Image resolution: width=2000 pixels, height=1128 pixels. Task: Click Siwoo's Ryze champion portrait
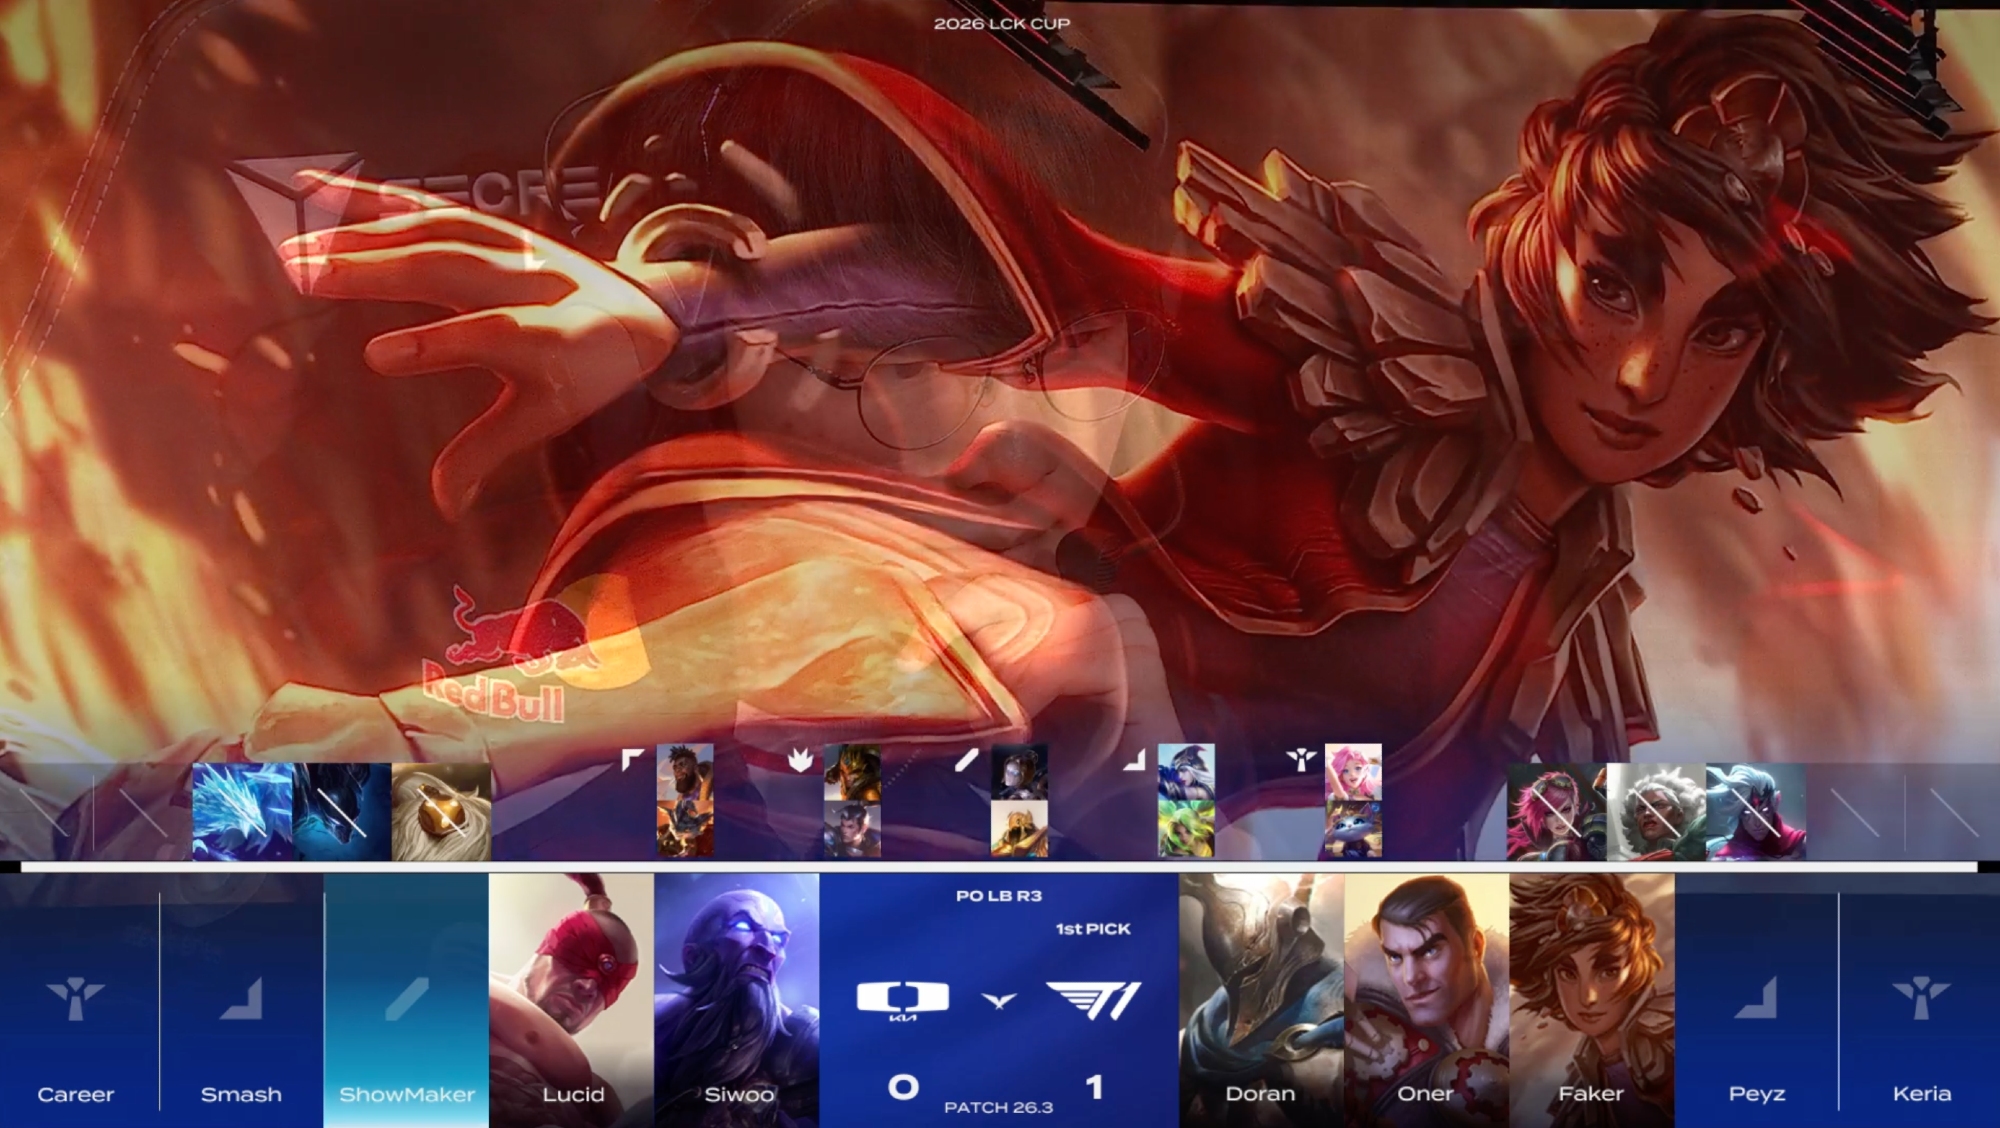pos(737,990)
